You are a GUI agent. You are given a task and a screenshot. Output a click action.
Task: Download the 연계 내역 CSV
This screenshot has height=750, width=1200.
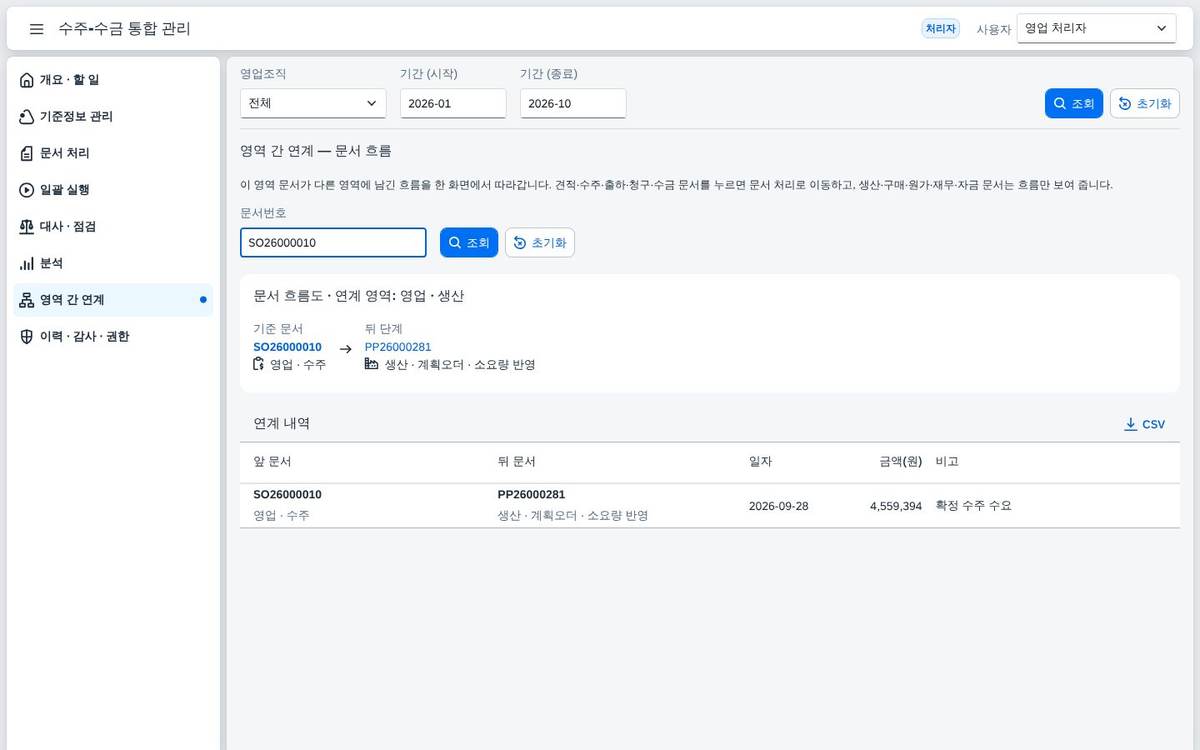tap(1145, 424)
